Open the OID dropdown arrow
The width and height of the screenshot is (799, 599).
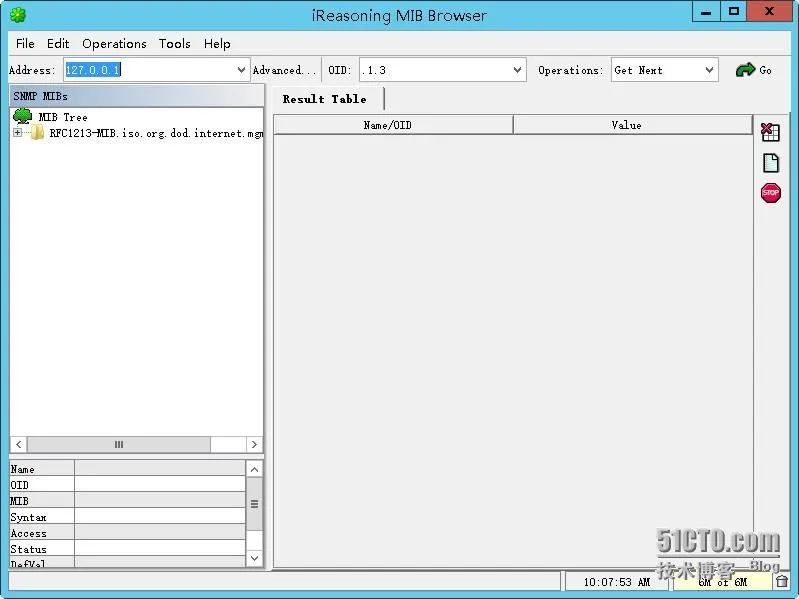[x=517, y=70]
